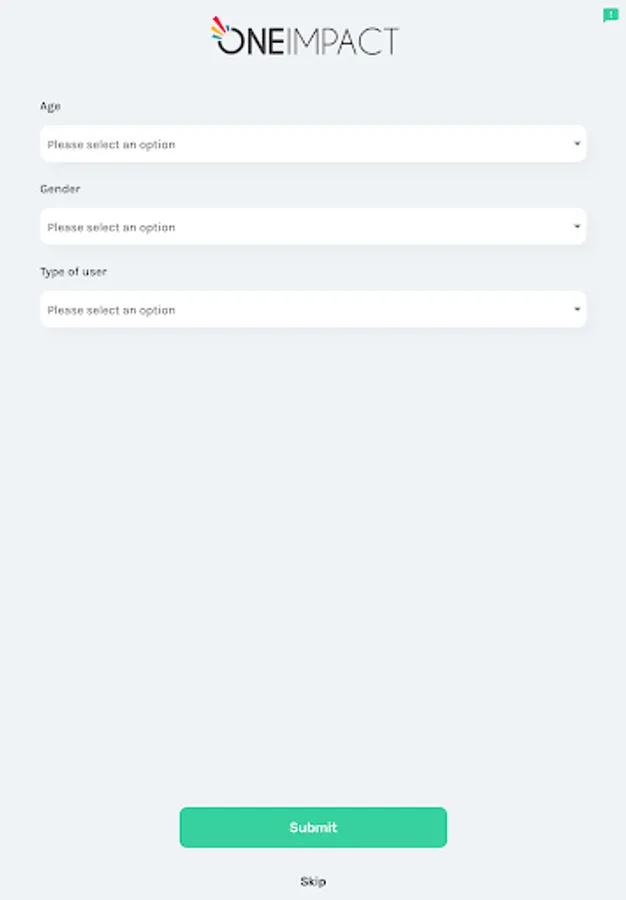This screenshot has width=626, height=900.
Task: Expand the Type of user arrow indicator
Action: click(577, 309)
